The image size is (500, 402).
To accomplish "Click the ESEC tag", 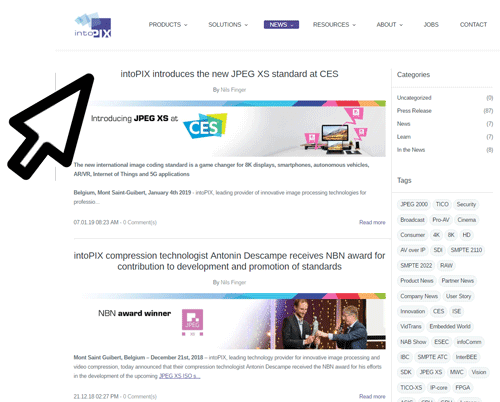I will click(441, 342).
